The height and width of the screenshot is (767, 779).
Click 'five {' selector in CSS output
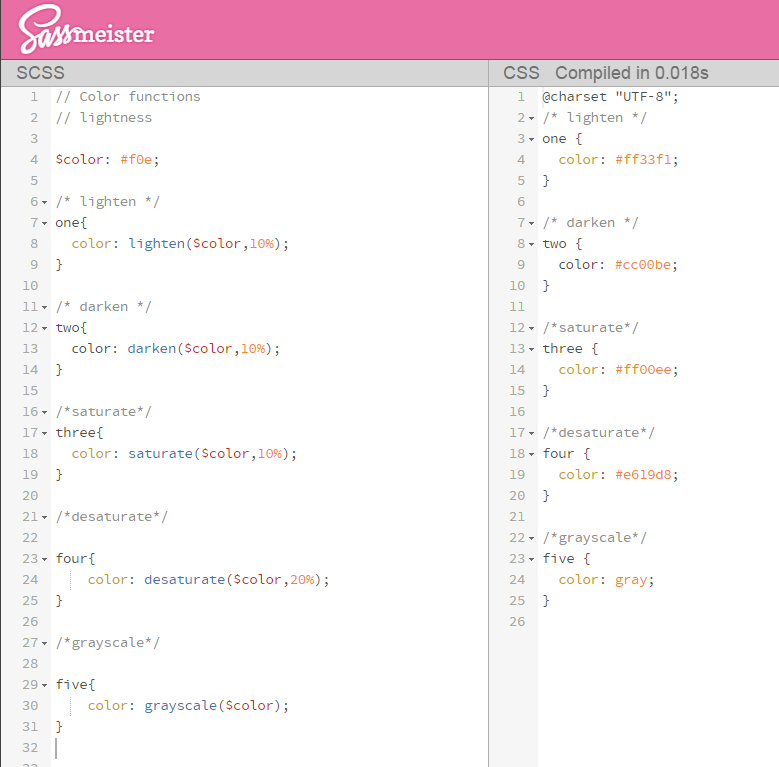tap(566, 559)
